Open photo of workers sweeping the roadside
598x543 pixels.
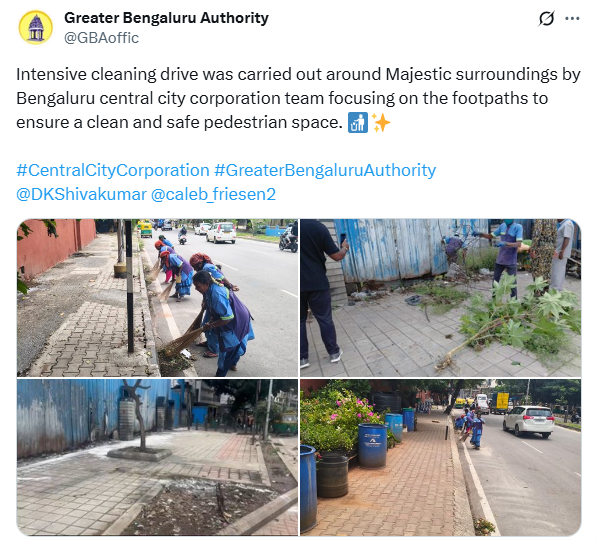click(x=158, y=298)
